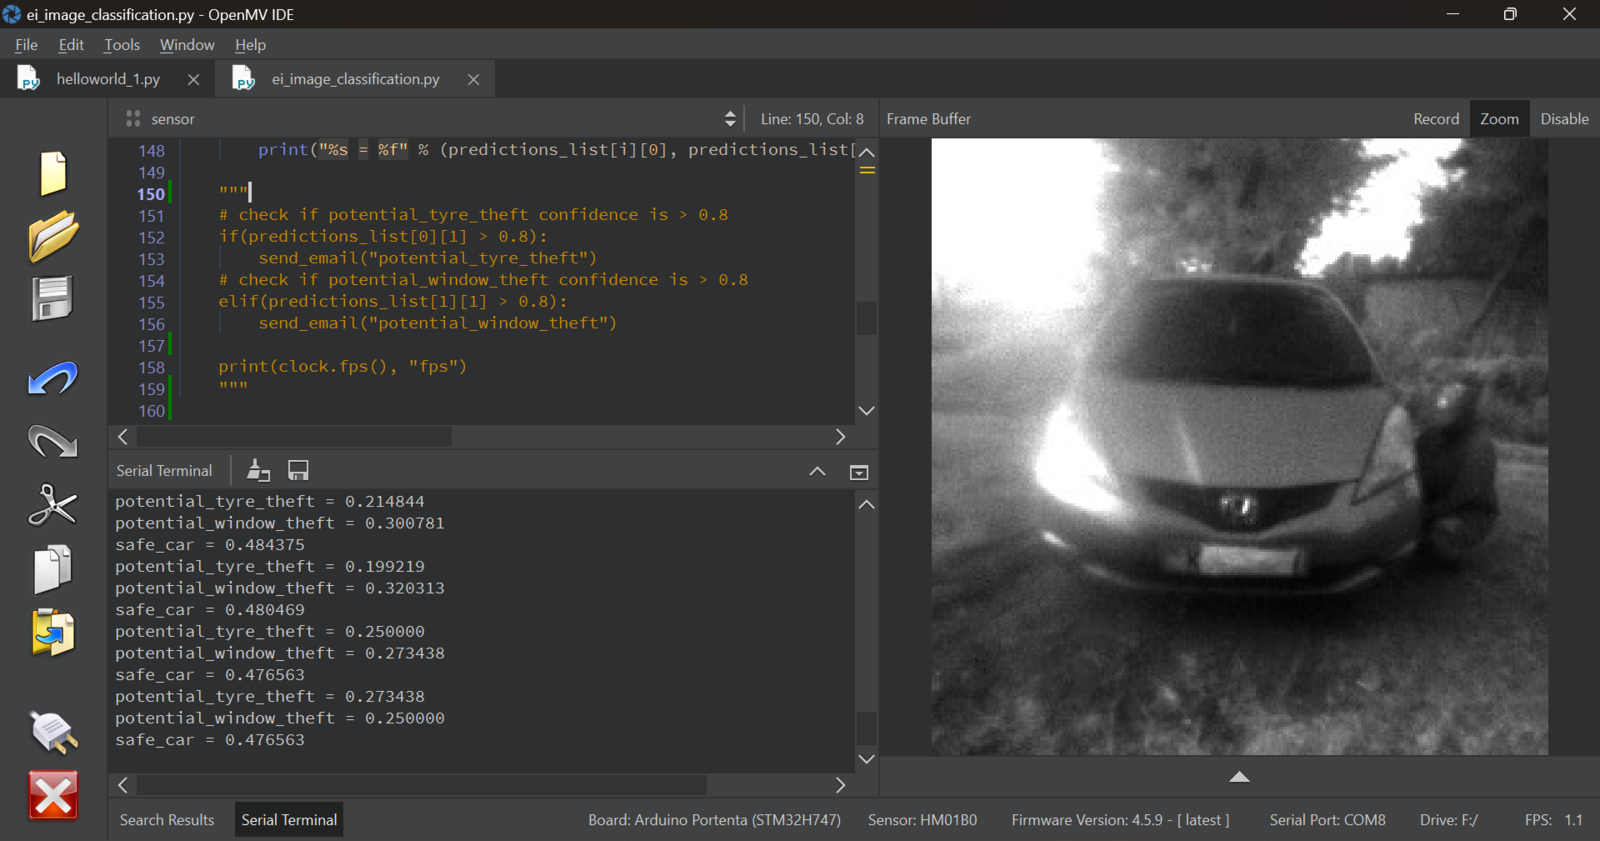Switch to the helloworld_1.py tab
The height and width of the screenshot is (841, 1600).
coord(107,79)
